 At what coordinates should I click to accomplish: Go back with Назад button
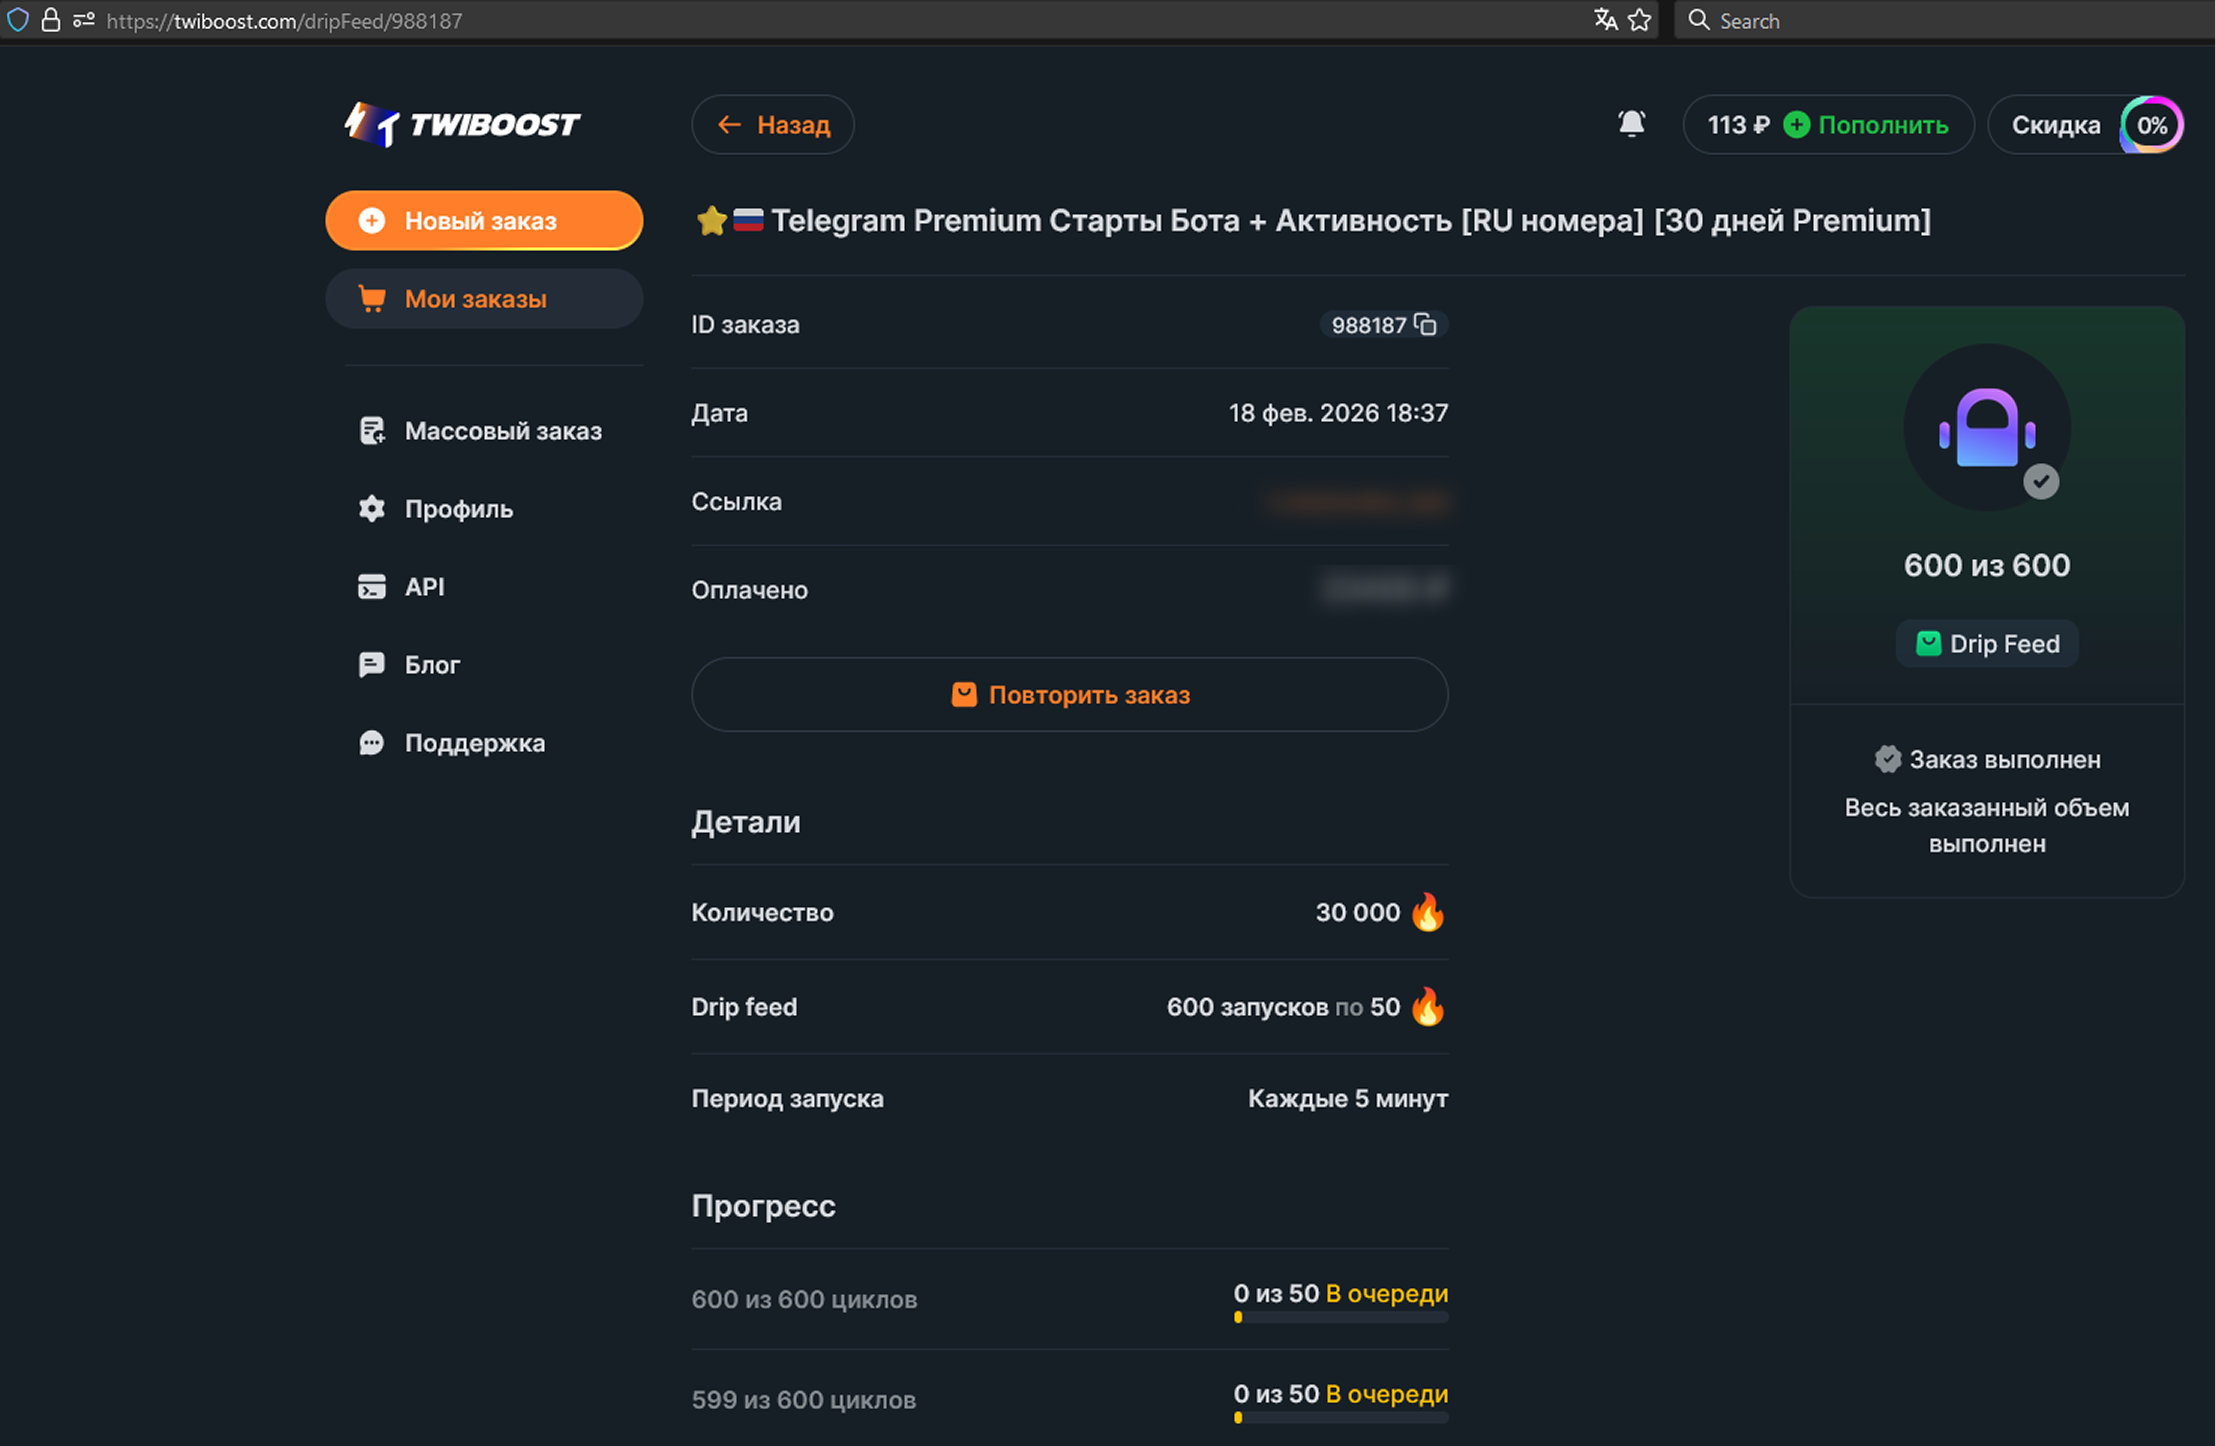tap(773, 125)
